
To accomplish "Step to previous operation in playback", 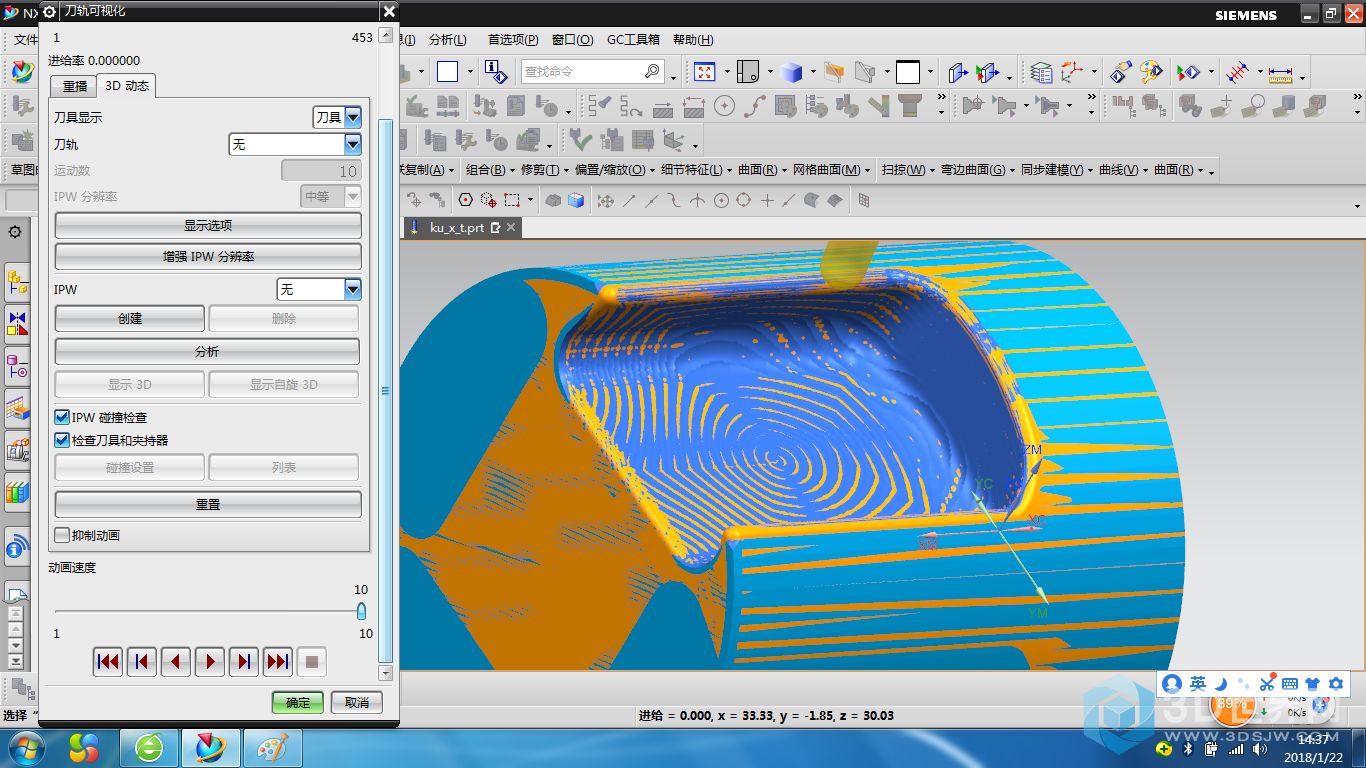I will 142,661.
